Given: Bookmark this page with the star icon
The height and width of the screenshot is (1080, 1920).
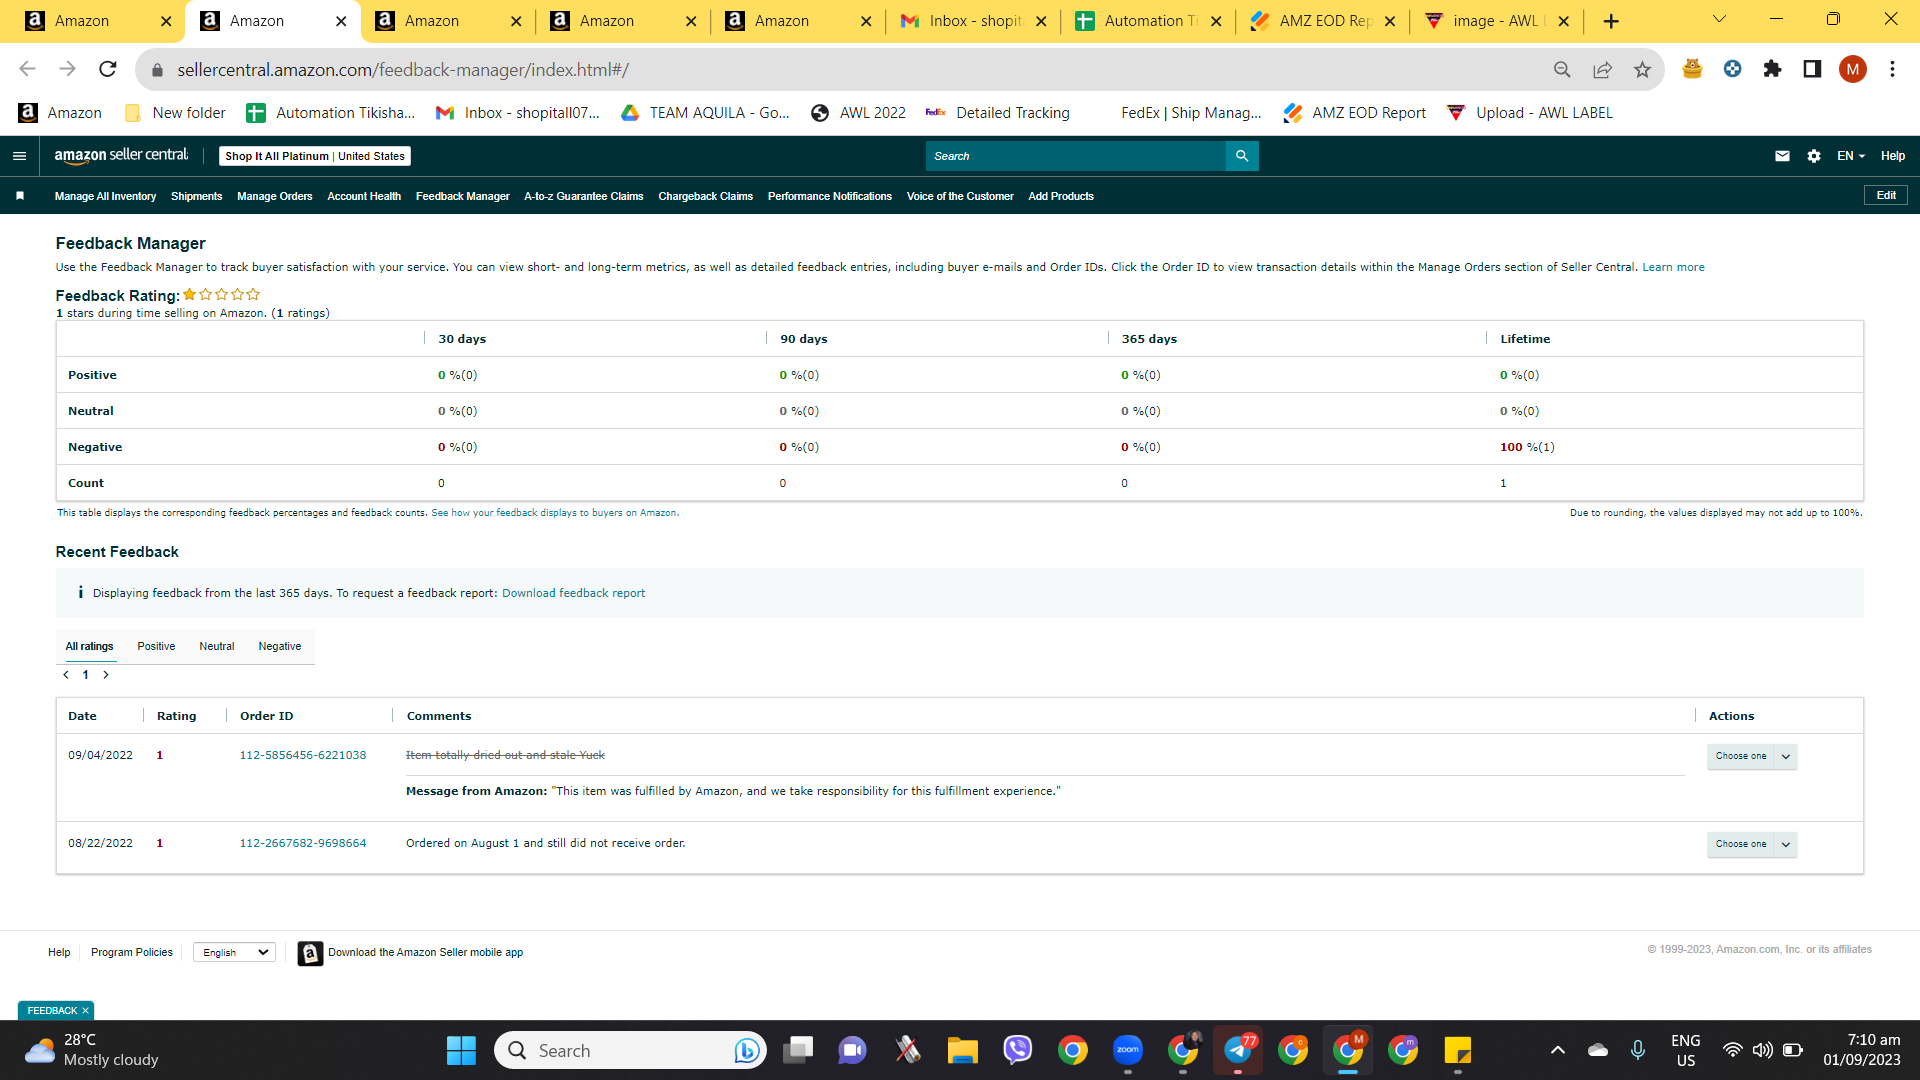Looking at the screenshot, I should pyautogui.click(x=1642, y=69).
